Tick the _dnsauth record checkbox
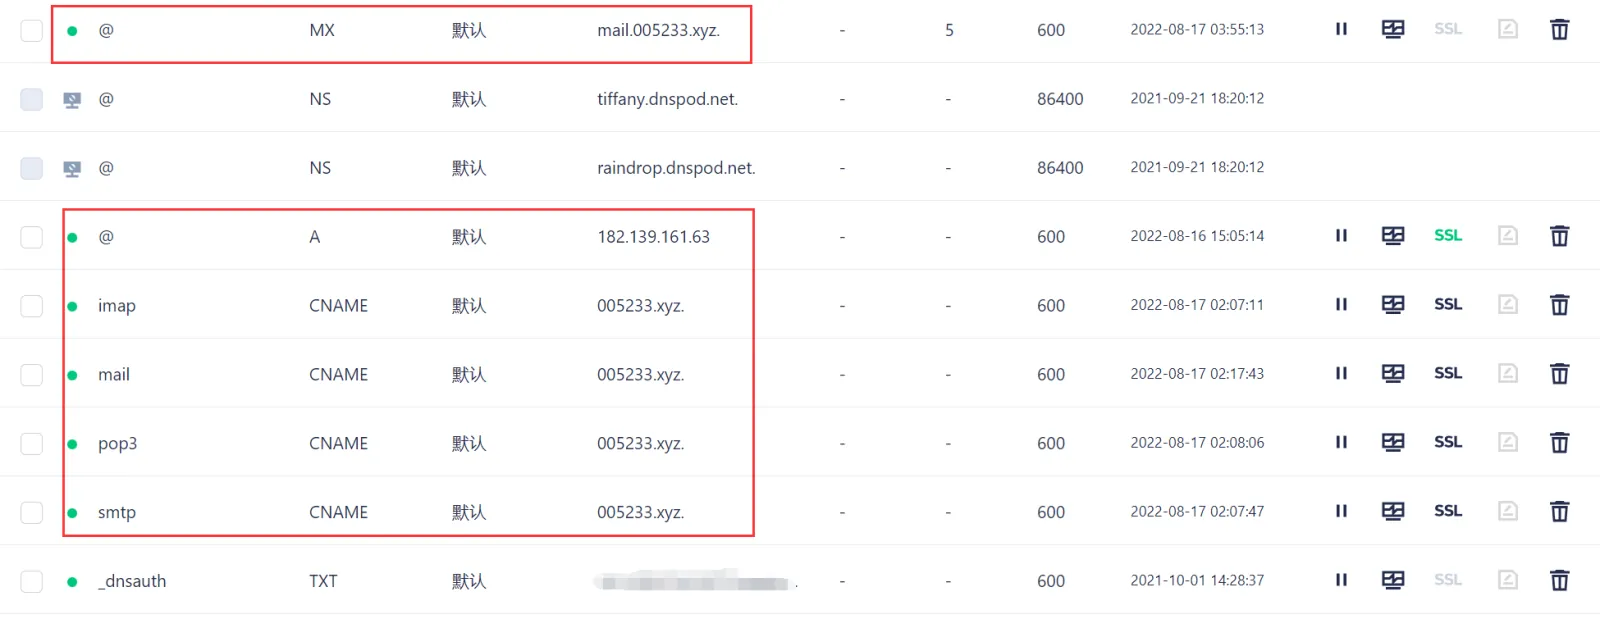The image size is (1600, 619). (x=32, y=581)
